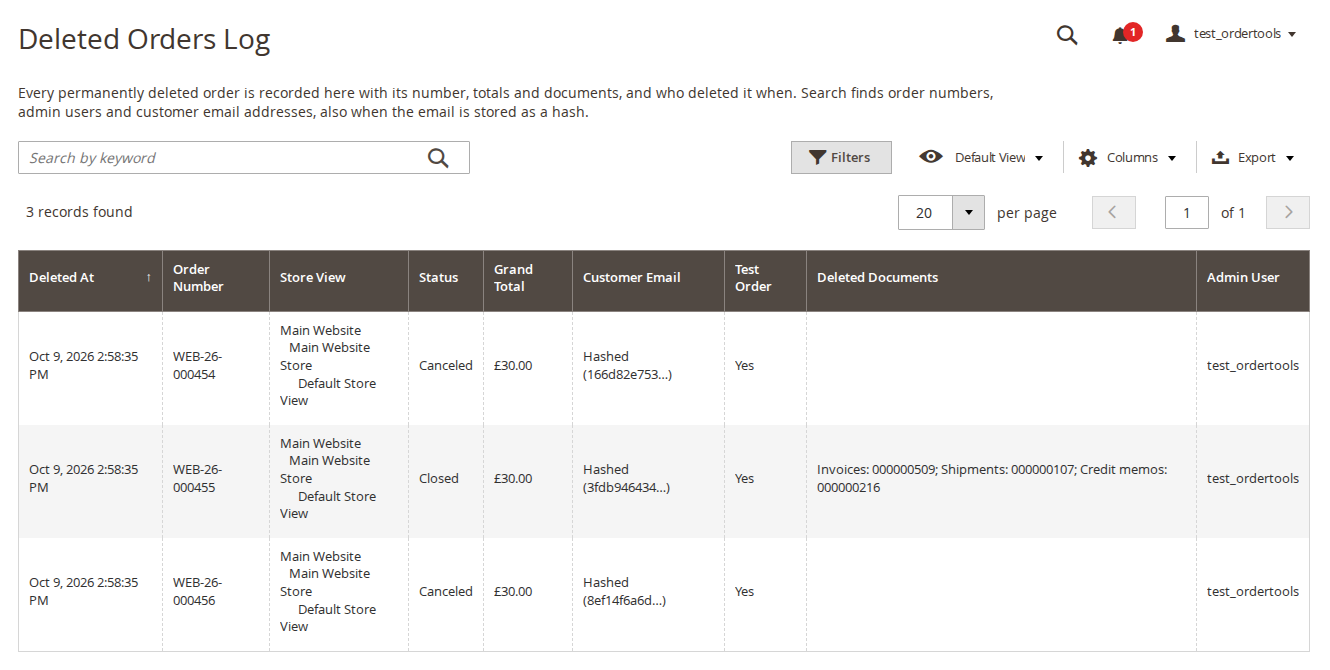Open the test_ordertools account menu
The height and width of the screenshot is (670, 1330).
[1231, 34]
